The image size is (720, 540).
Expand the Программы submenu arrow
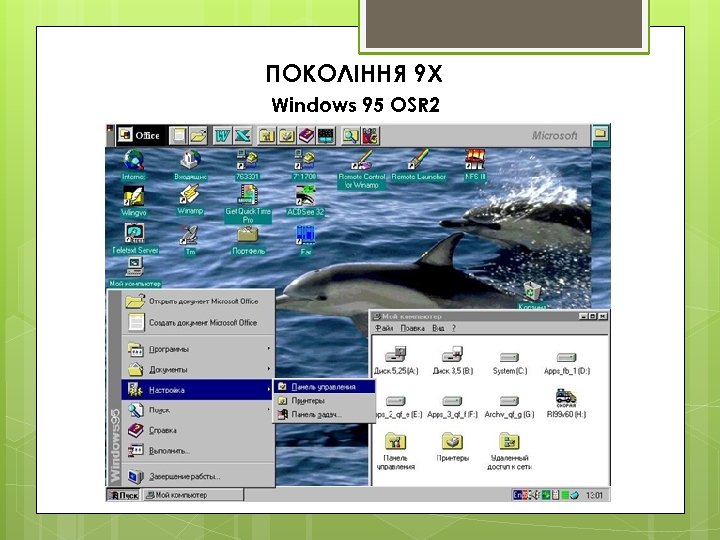(269, 349)
